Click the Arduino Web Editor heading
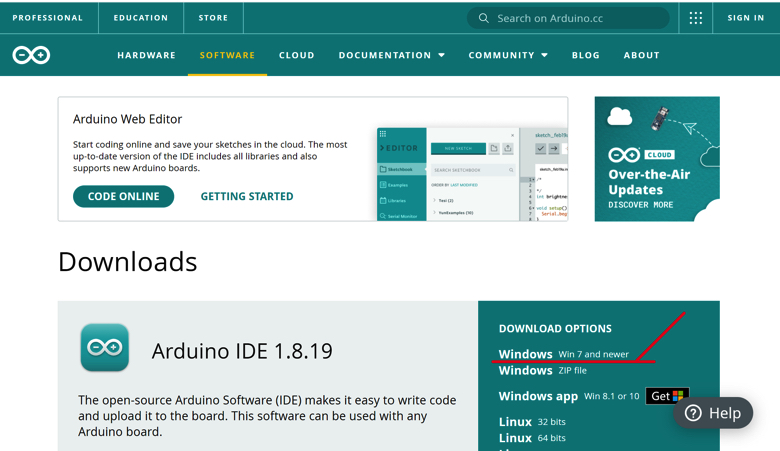Image resolution: width=780 pixels, height=451 pixels. point(127,119)
